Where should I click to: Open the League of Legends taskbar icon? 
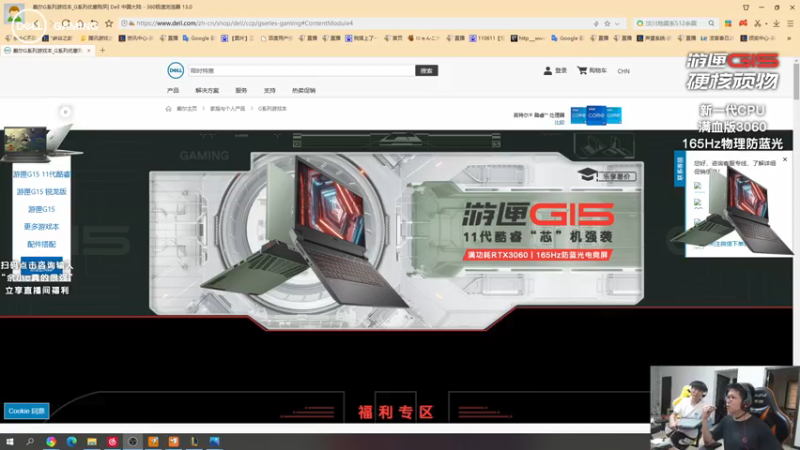[194, 441]
